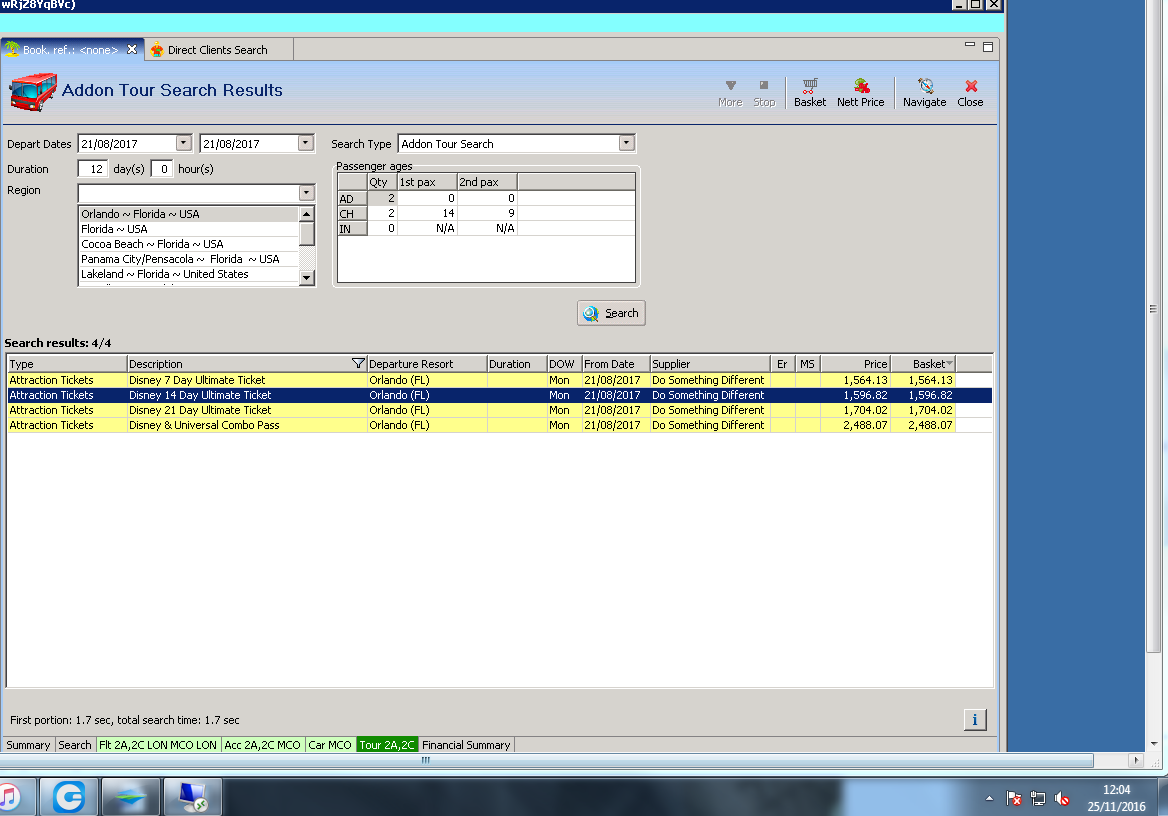
Task: Show hidden tray icons arrow
Action: [x=989, y=799]
